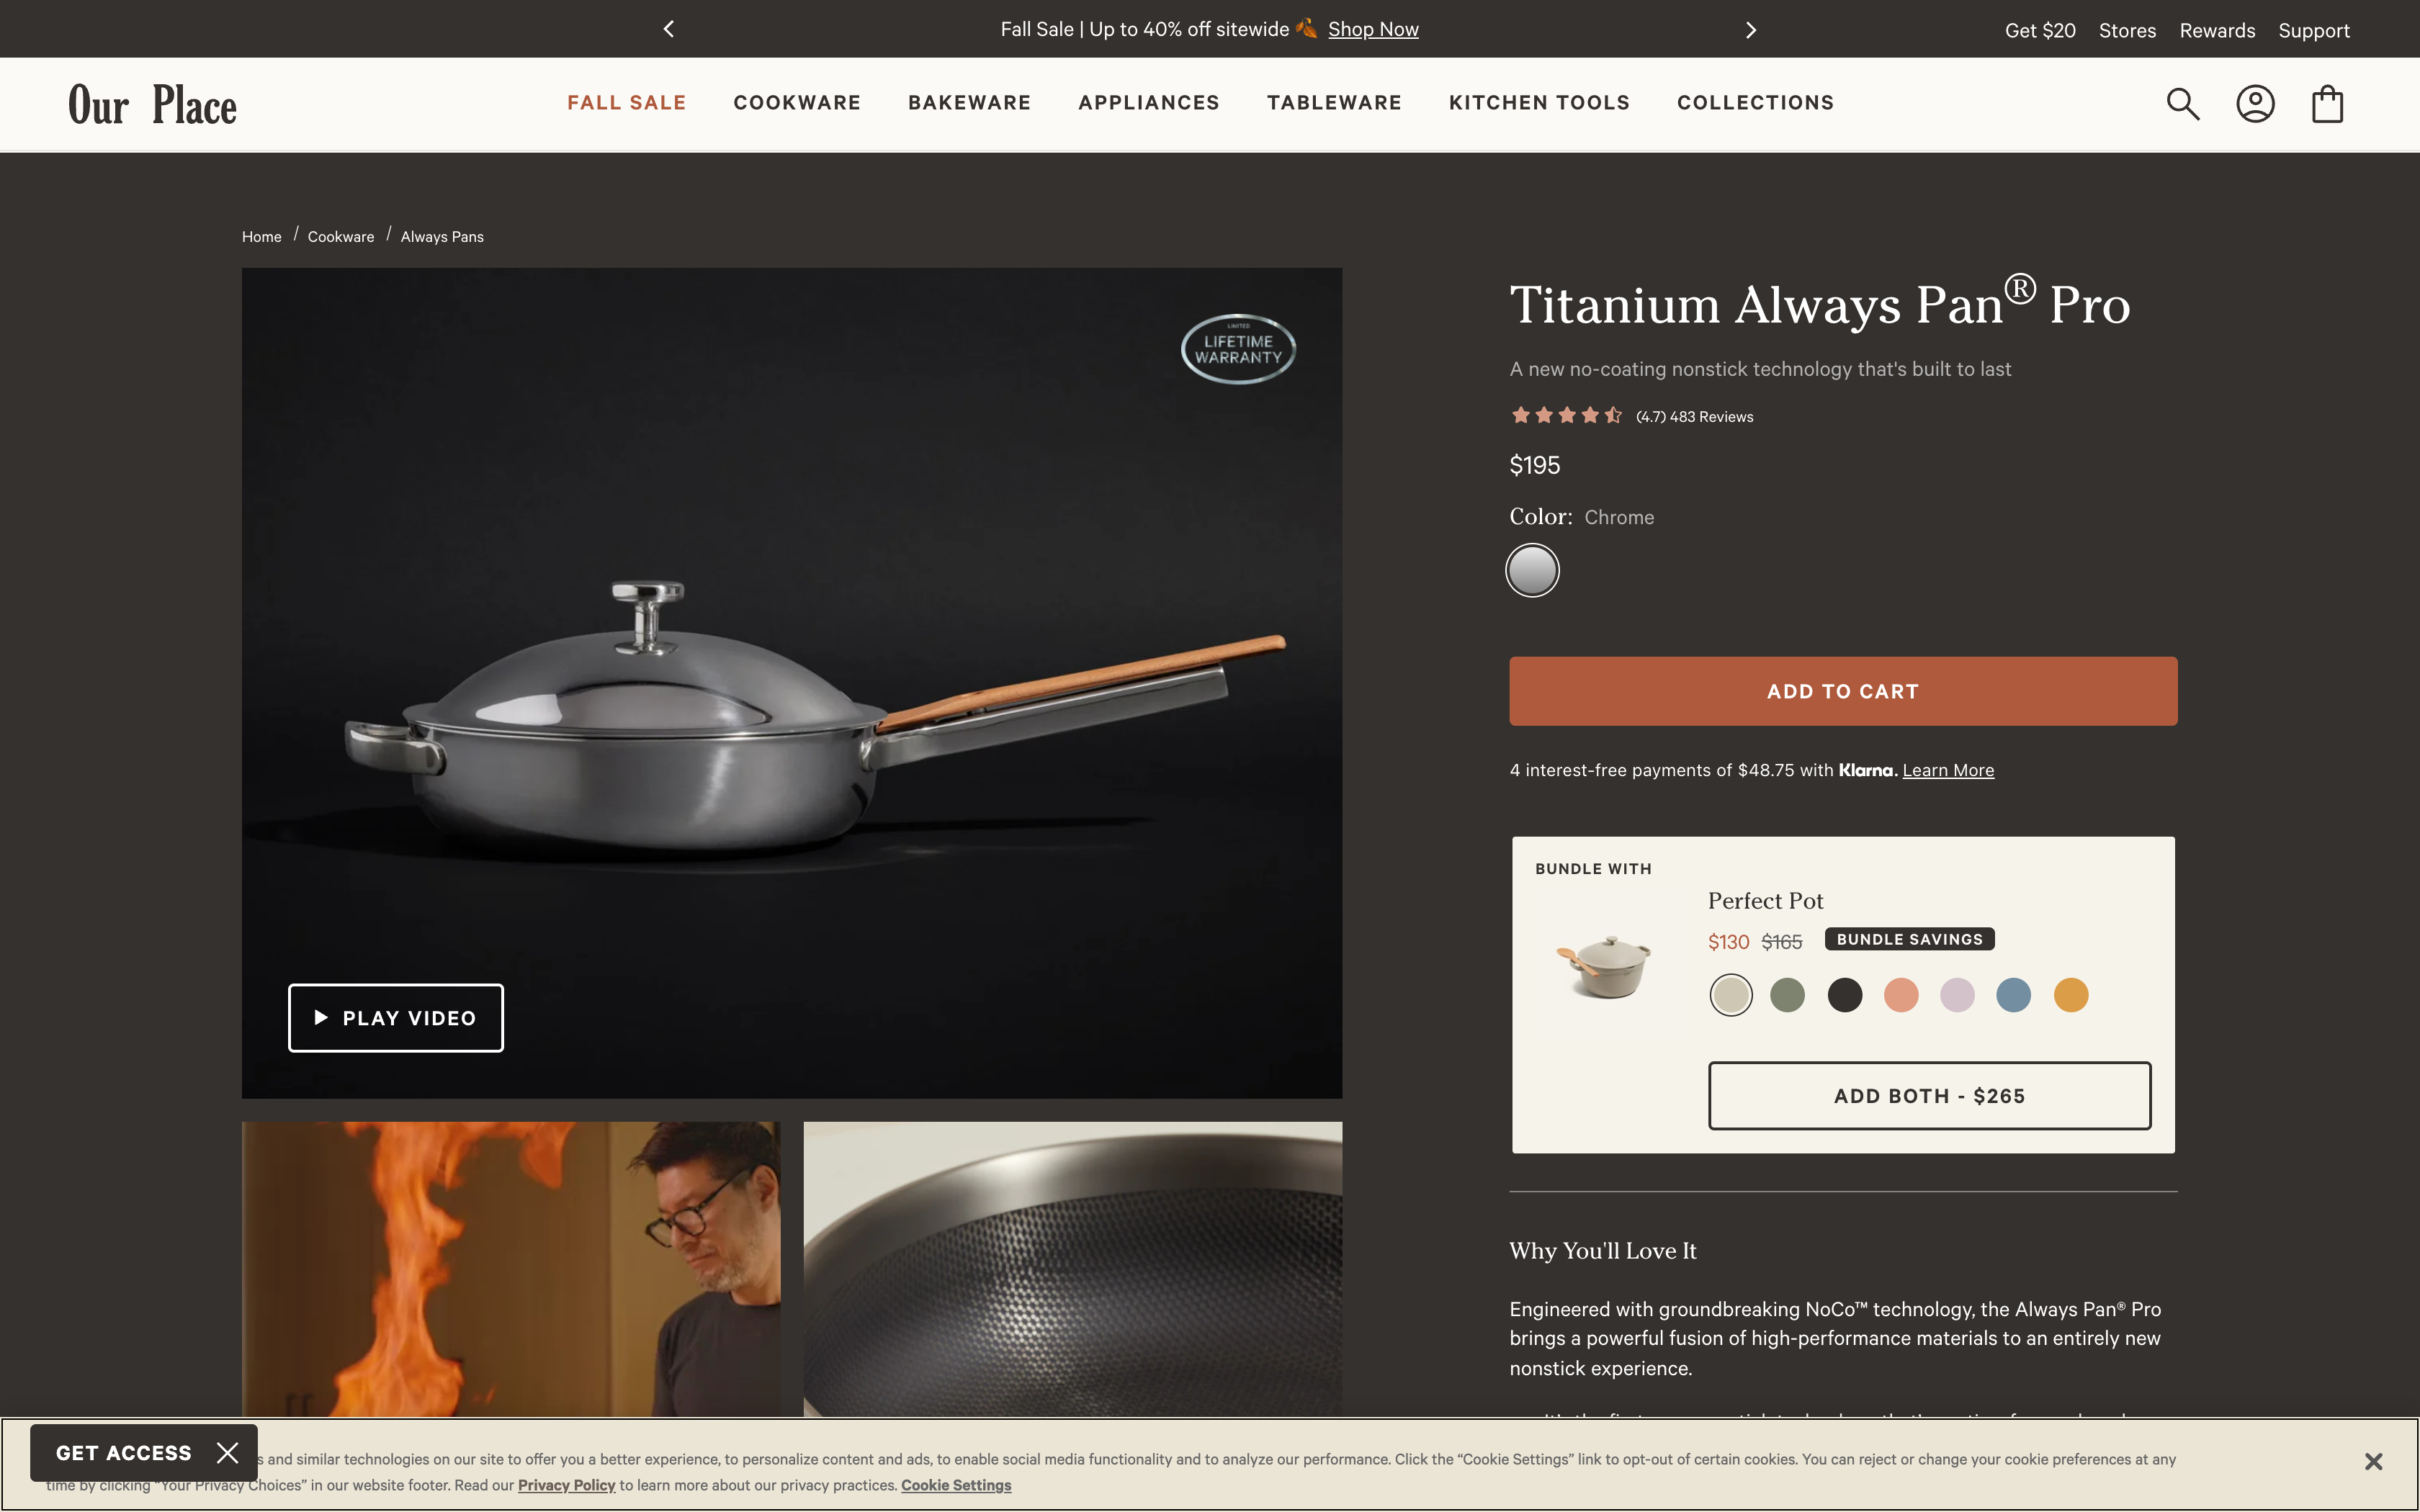The width and height of the screenshot is (2420, 1512).
Task: Expand the Collections navigation menu
Action: 1755,103
